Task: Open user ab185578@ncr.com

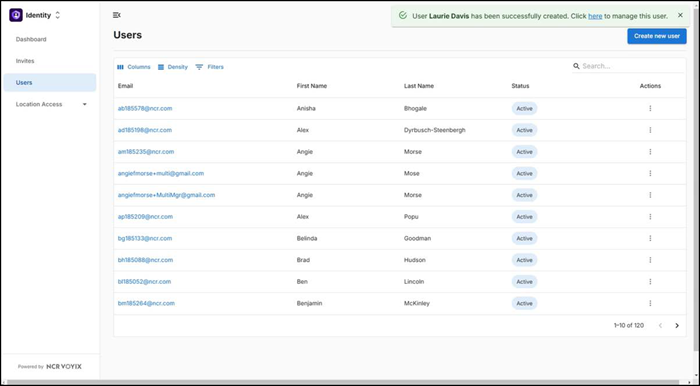Action: pyautogui.click(x=145, y=108)
